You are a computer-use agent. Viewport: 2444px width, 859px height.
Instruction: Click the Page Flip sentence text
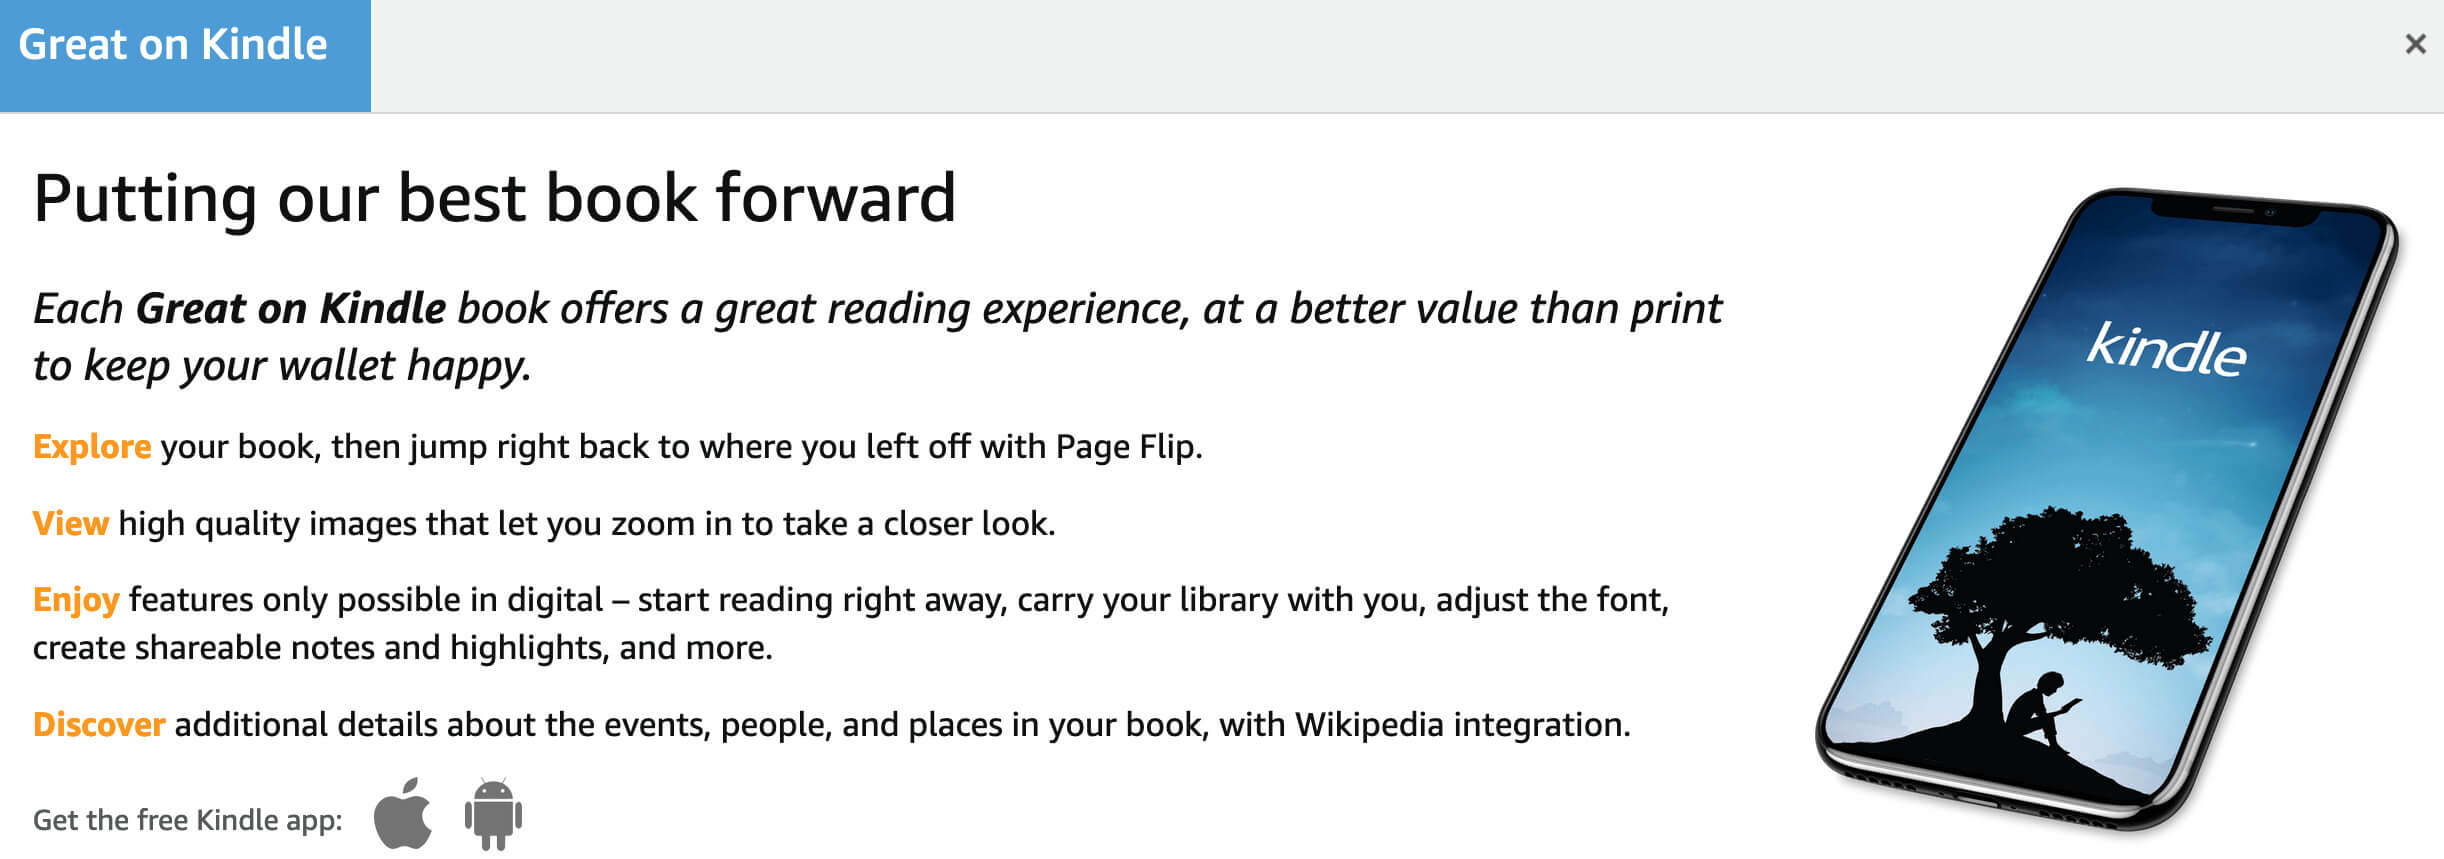[618, 446]
